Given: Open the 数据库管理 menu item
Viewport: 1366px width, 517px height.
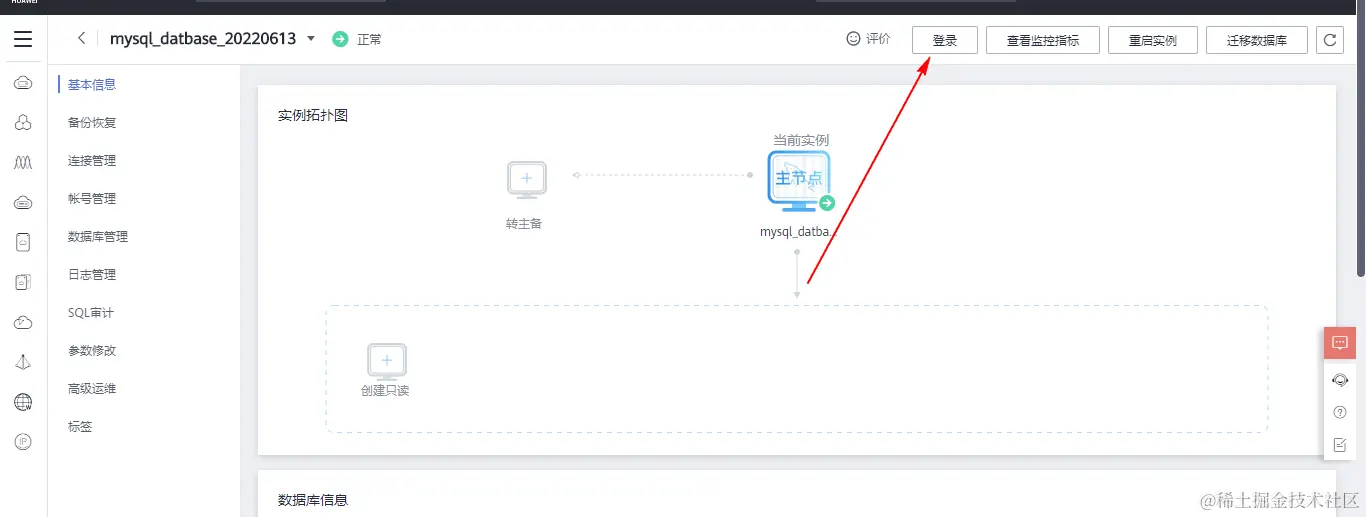Looking at the screenshot, I should click(98, 237).
